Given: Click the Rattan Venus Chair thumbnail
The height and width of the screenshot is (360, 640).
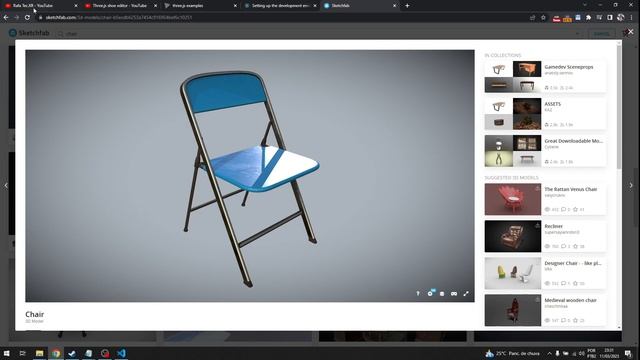Looking at the screenshot, I should (513, 199).
